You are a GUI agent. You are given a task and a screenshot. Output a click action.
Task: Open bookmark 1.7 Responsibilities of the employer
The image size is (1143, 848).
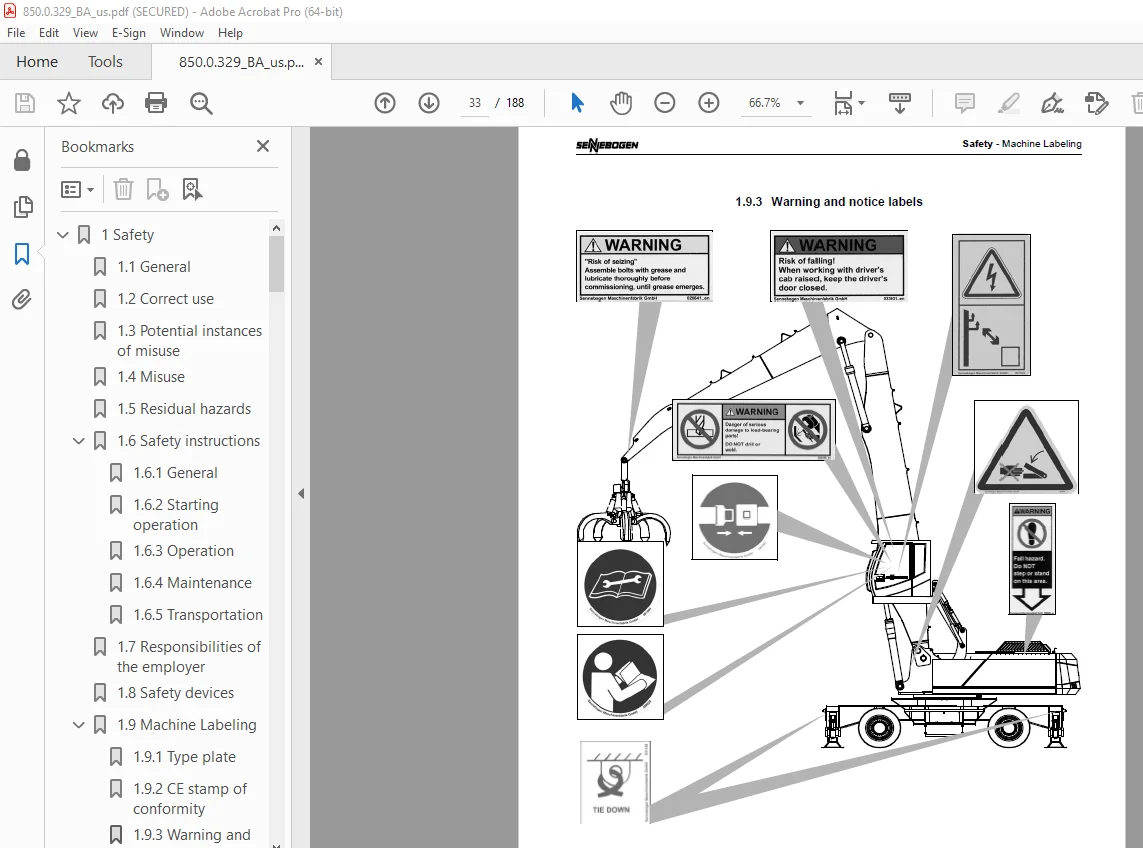pos(189,657)
